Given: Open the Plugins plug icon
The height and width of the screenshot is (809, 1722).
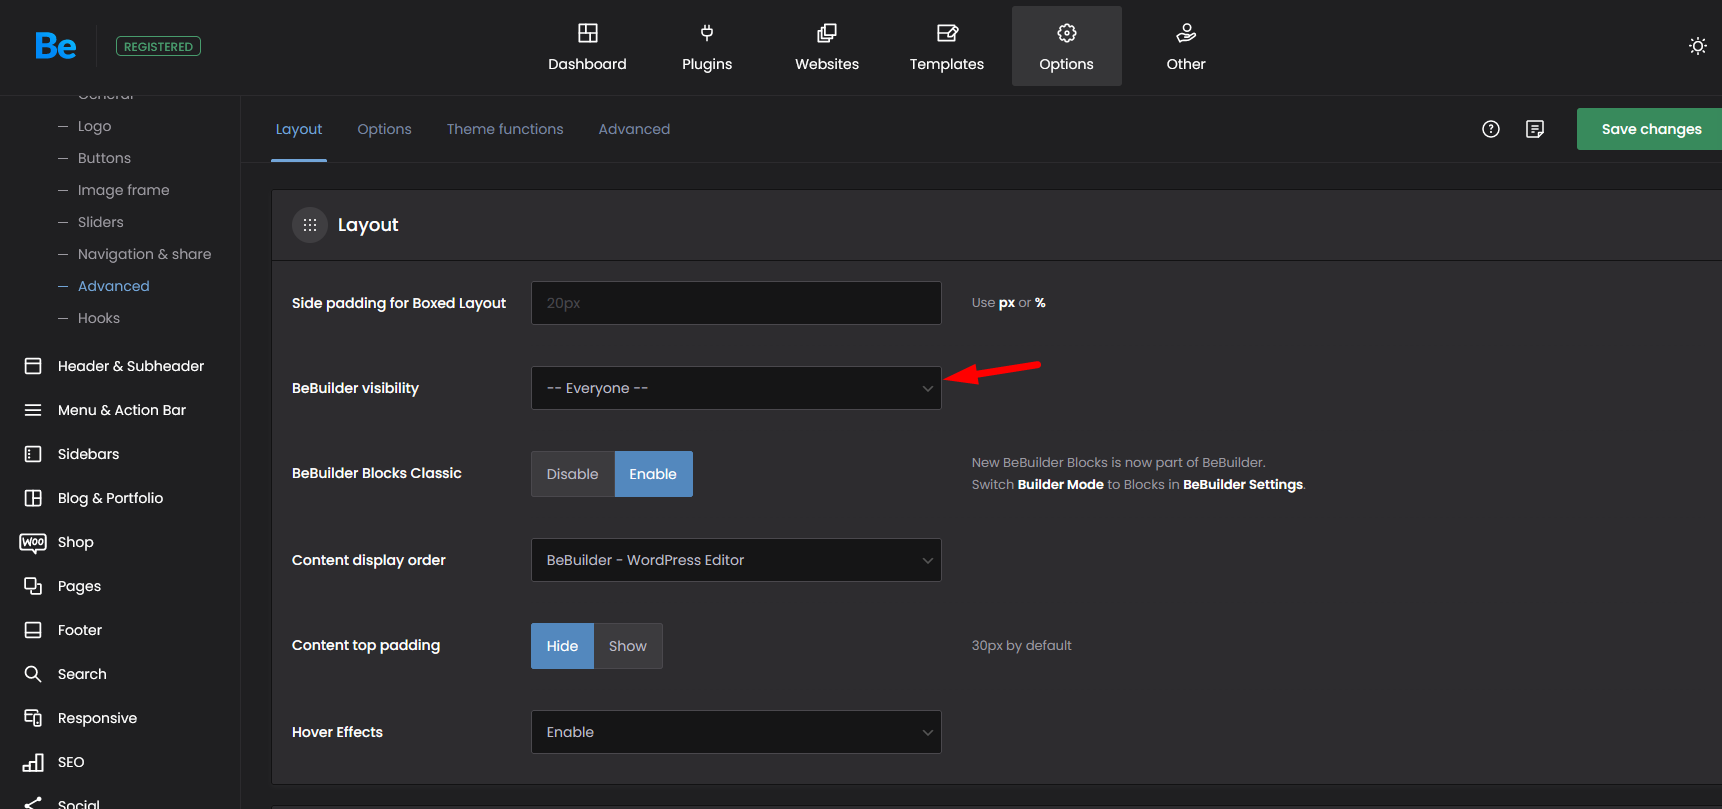Looking at the screenshot, I should coord(707,33).
